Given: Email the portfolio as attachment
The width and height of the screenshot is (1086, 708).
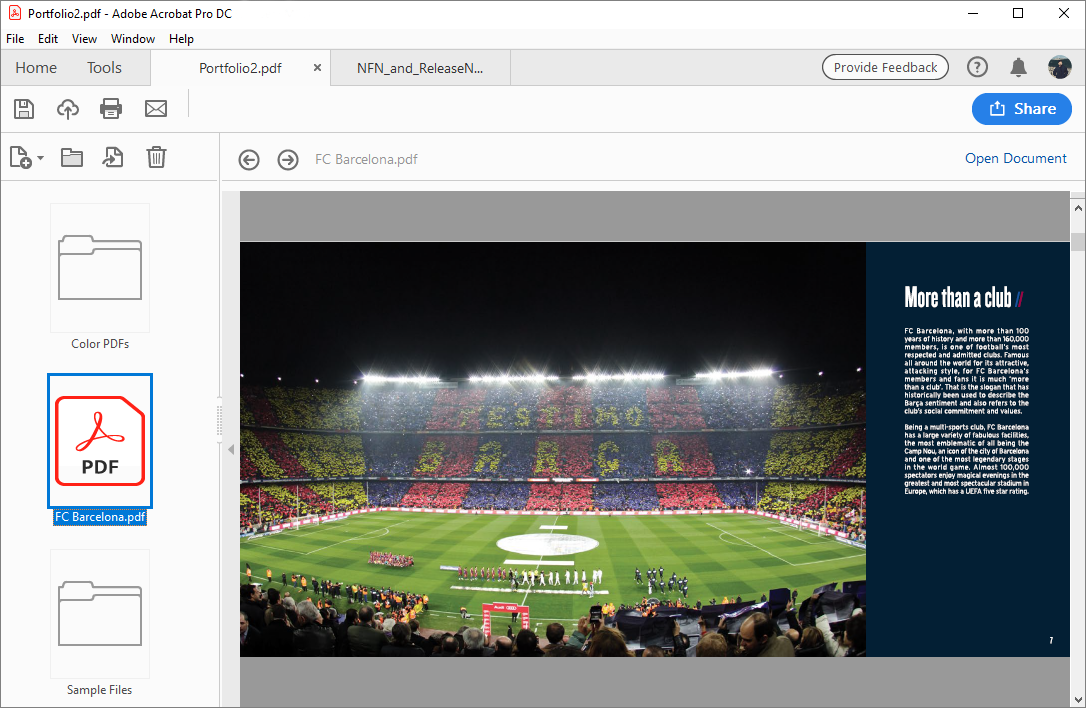Looking at the screenshot, I should pos(155,109).
